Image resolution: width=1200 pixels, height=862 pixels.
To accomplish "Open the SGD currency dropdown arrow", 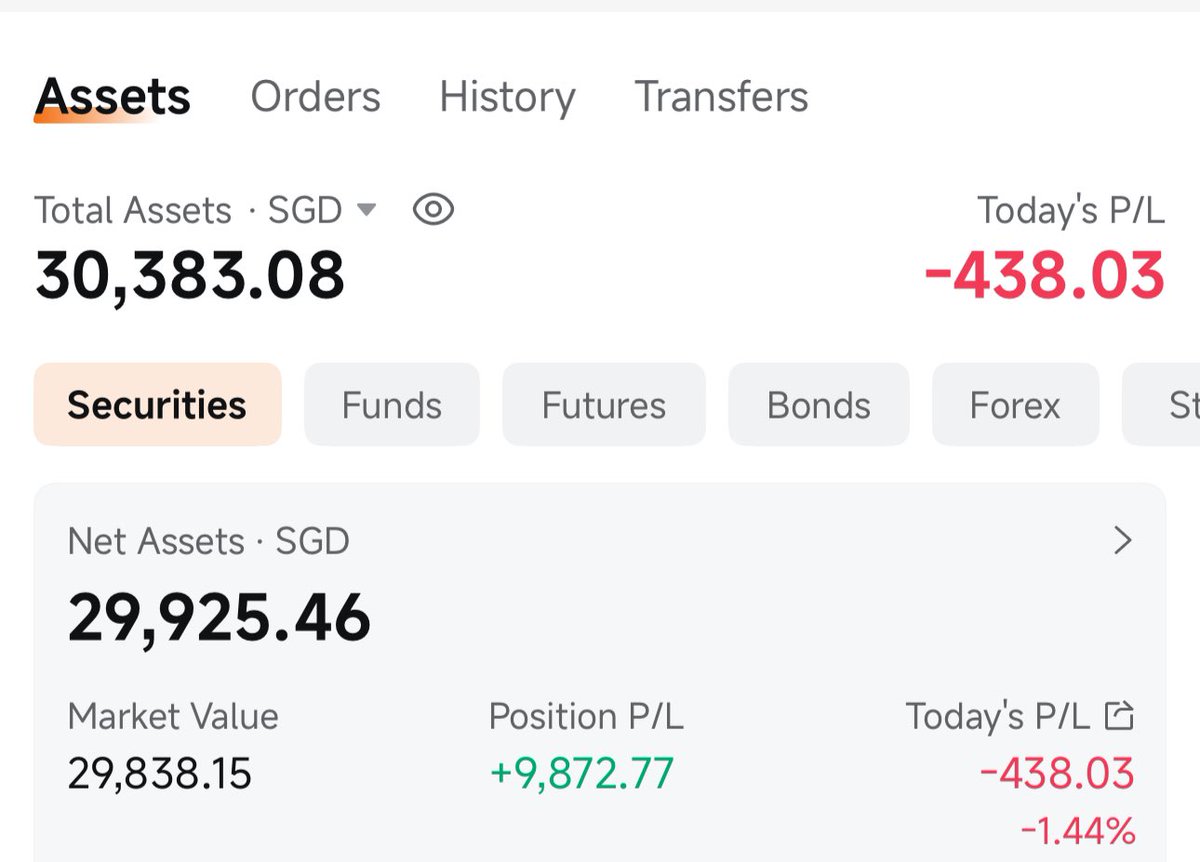I will pyautogui.click(x=367, y=210).
